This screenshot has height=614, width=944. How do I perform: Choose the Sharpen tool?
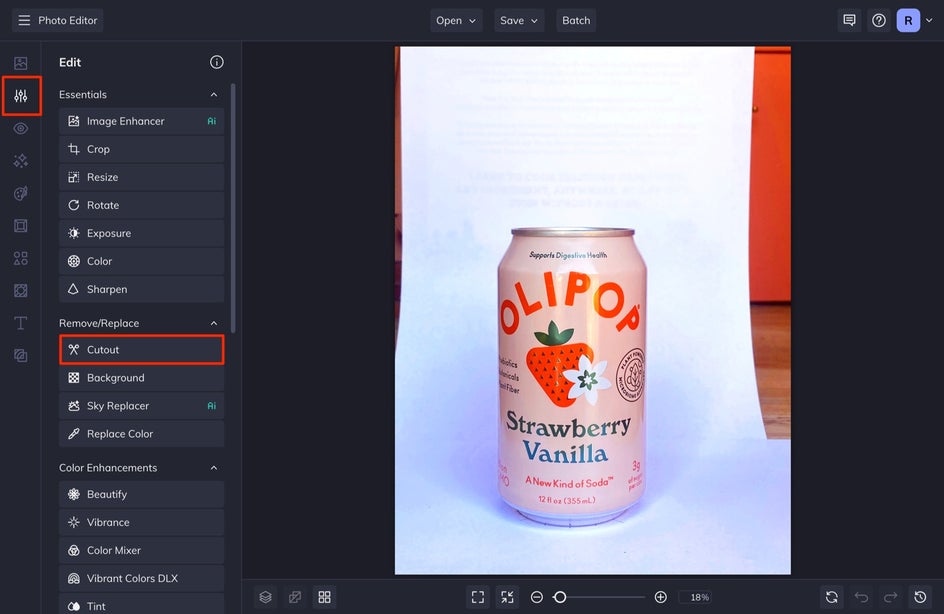pyautogui.click(x=141, y=289)
